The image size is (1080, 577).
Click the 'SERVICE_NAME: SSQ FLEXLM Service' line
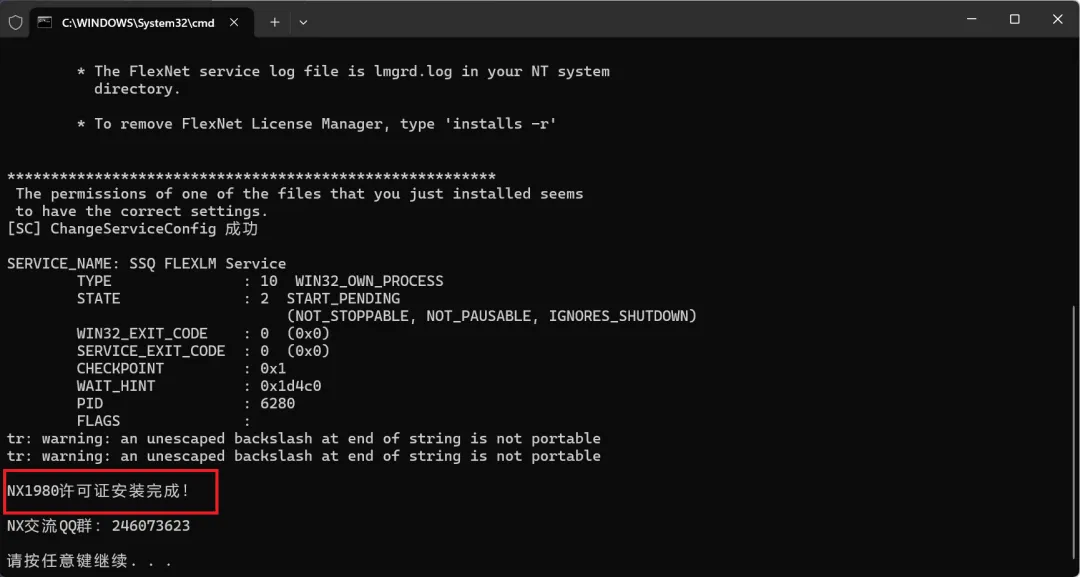[146, 264]
